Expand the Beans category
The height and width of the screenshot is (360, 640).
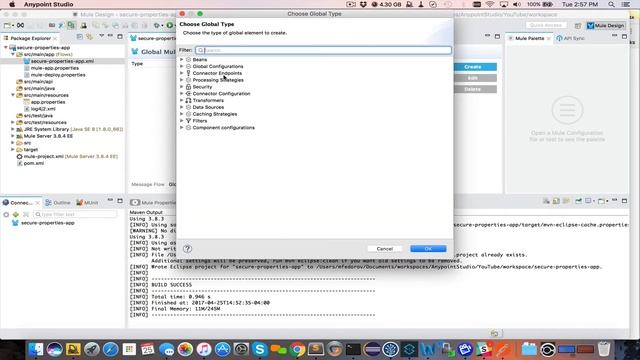pos(182,60)
